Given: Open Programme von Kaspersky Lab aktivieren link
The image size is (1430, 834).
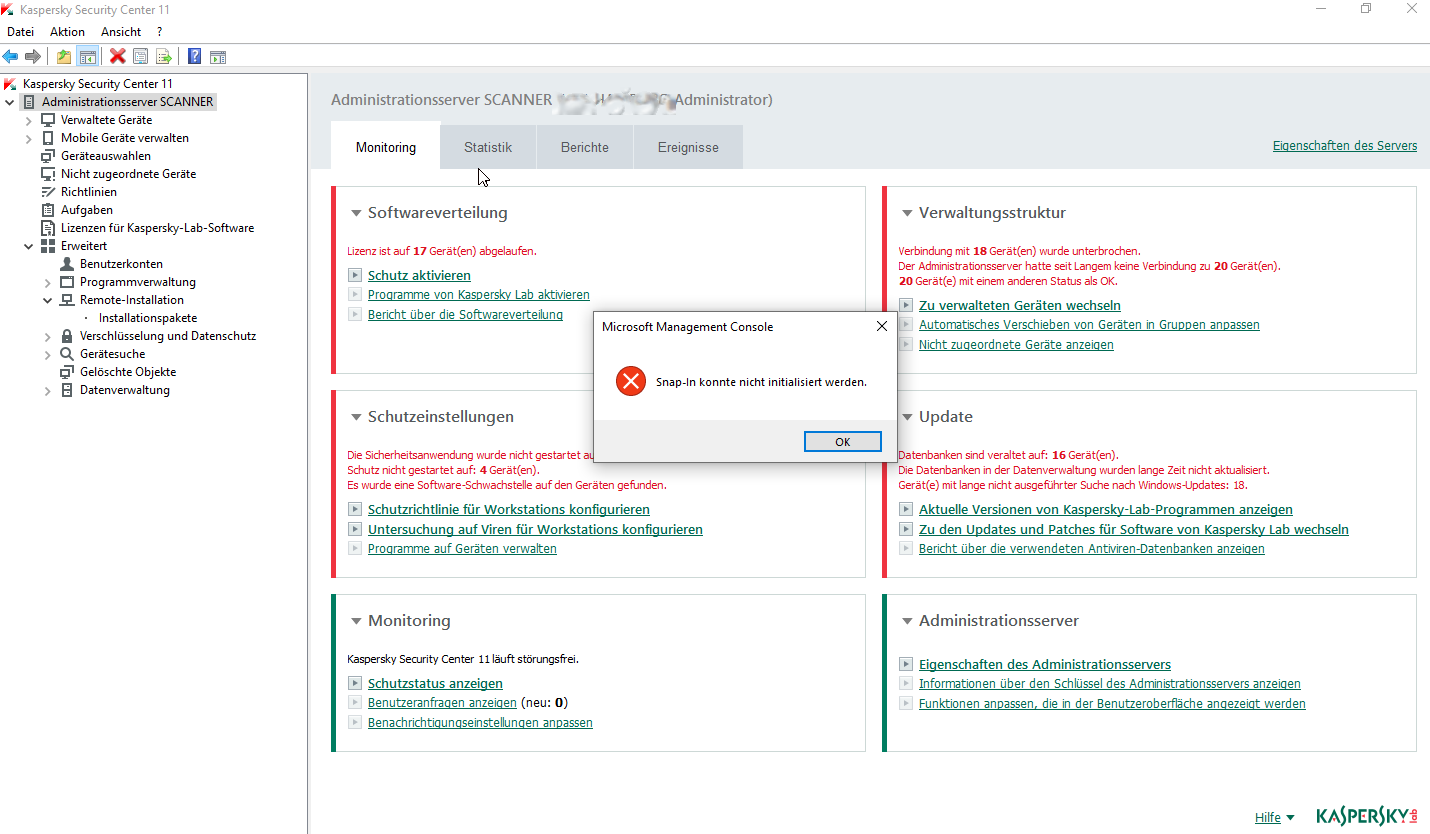Looking at the screenshot, I should coord(479,295).
